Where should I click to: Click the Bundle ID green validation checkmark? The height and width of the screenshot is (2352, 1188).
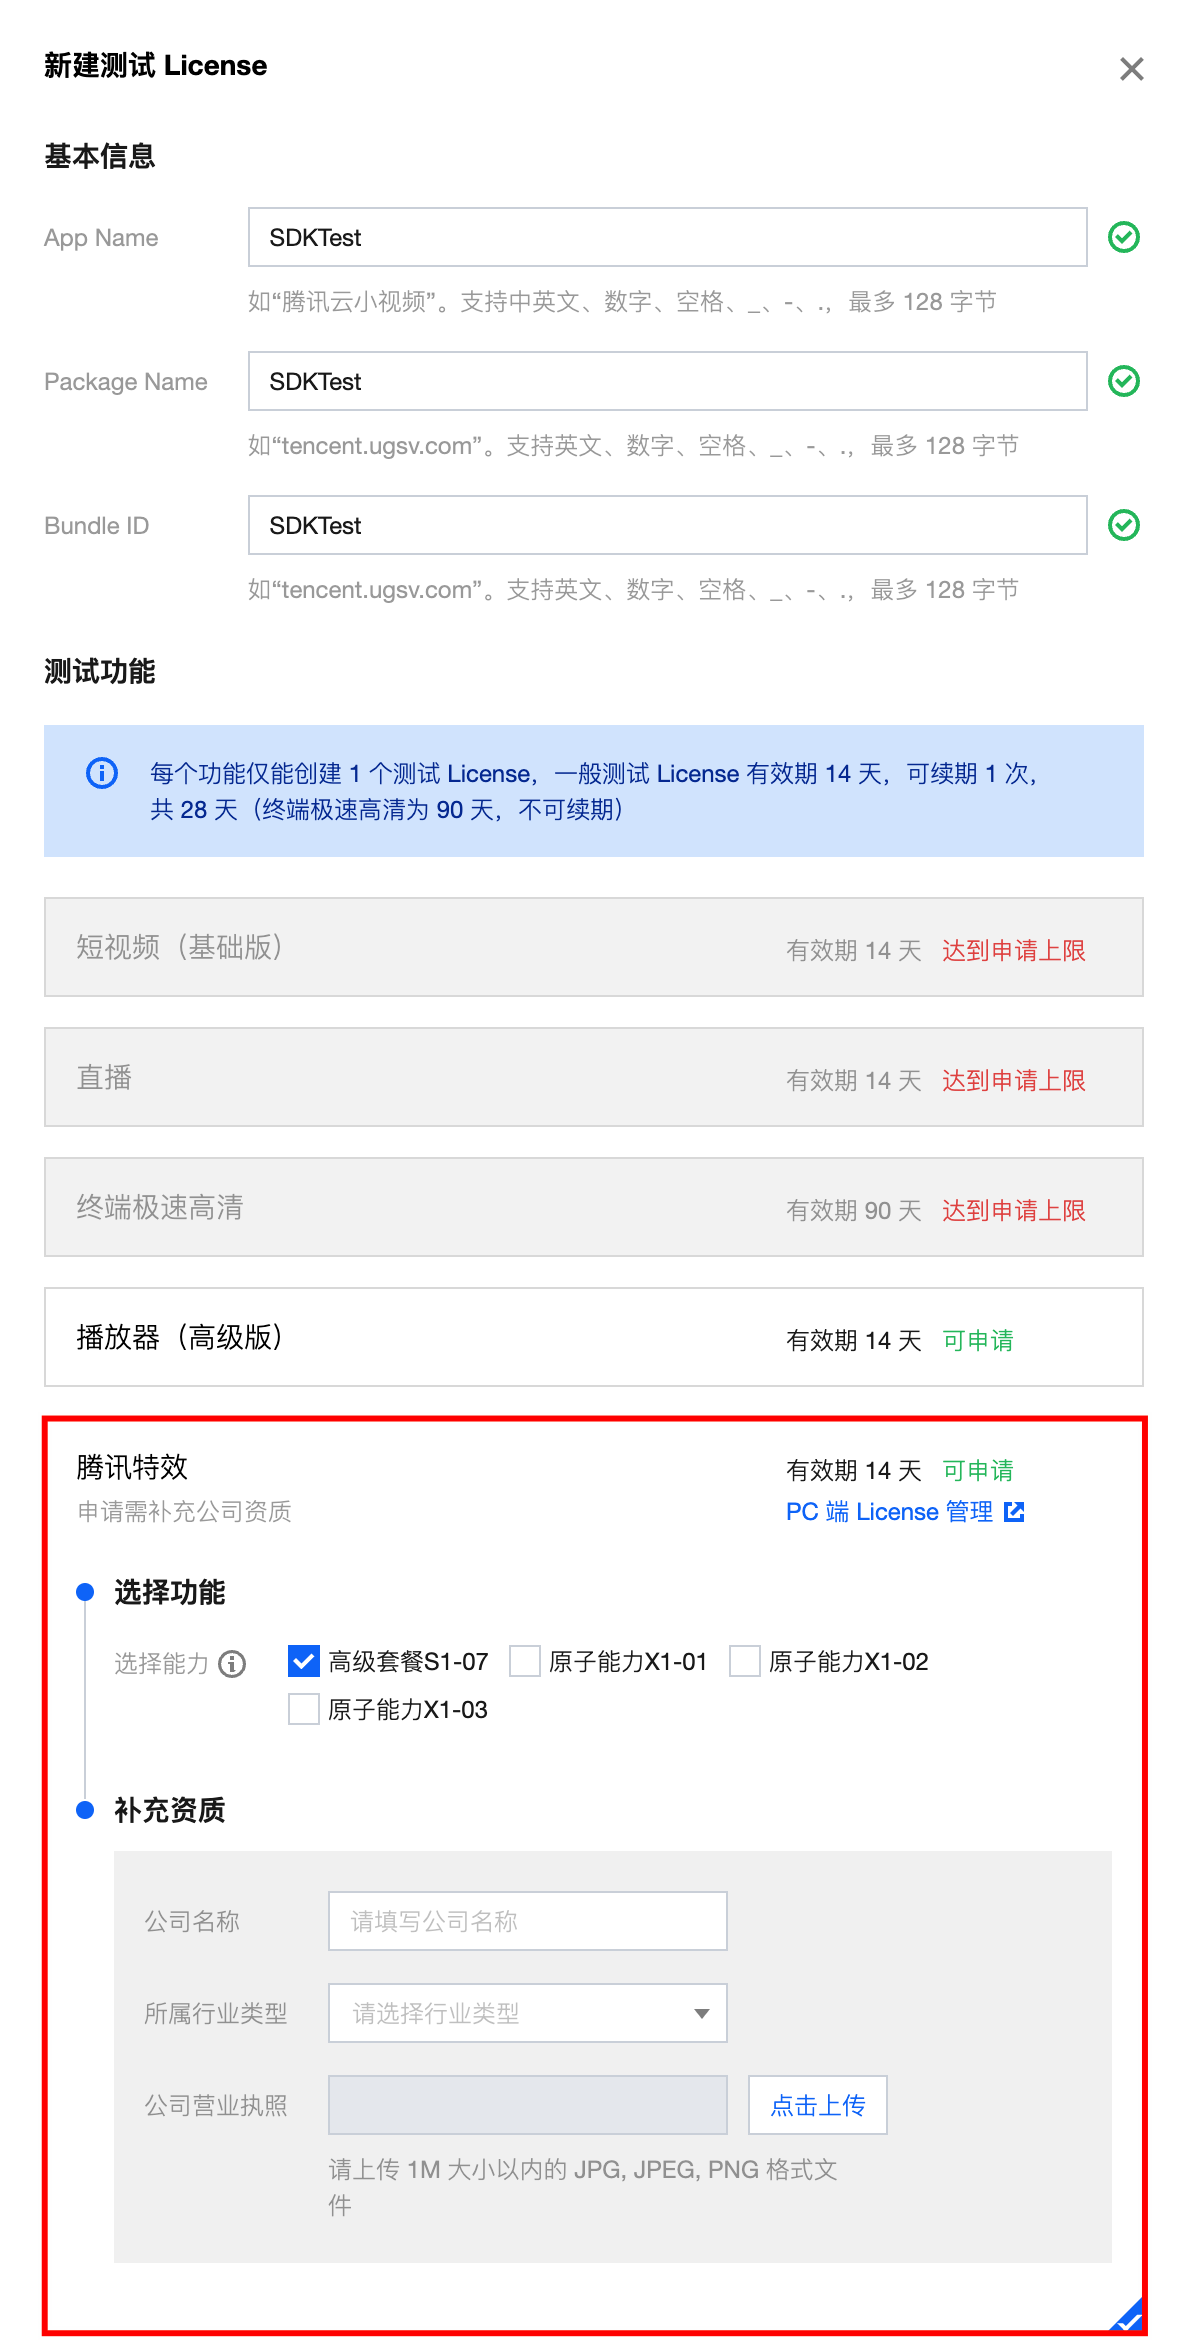pyautogui.click(x=1124, y=525)
